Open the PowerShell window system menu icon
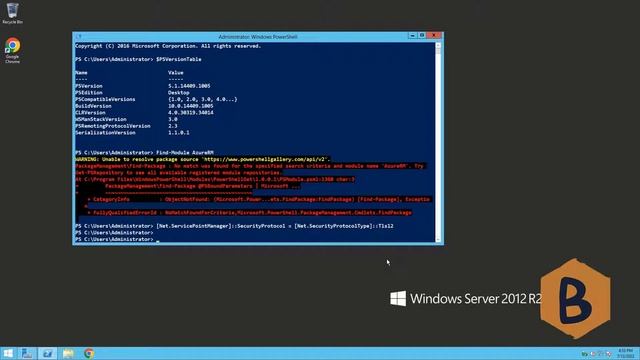Image resolution: width=640 pixels, height=360 pixels. click(78, 37)
